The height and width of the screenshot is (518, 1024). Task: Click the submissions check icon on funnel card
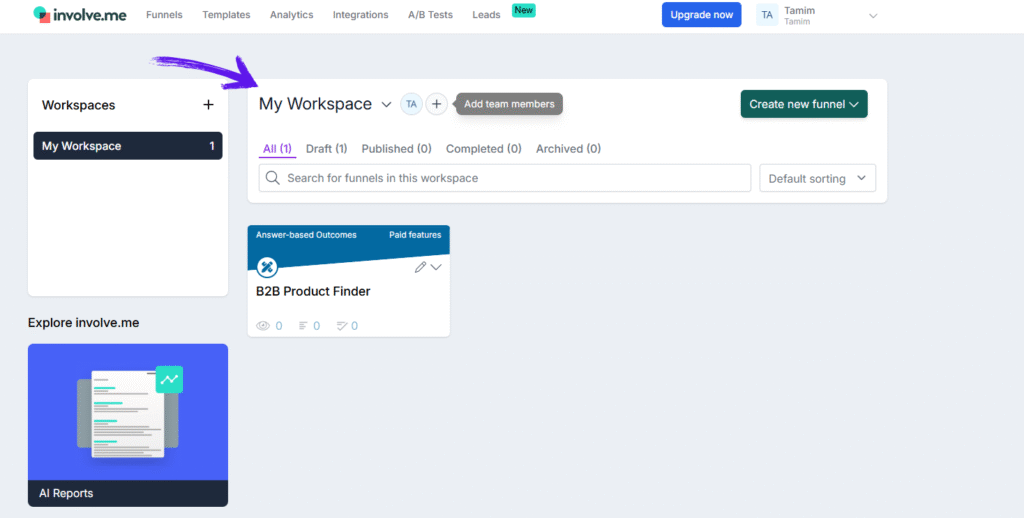pos(341,326)
